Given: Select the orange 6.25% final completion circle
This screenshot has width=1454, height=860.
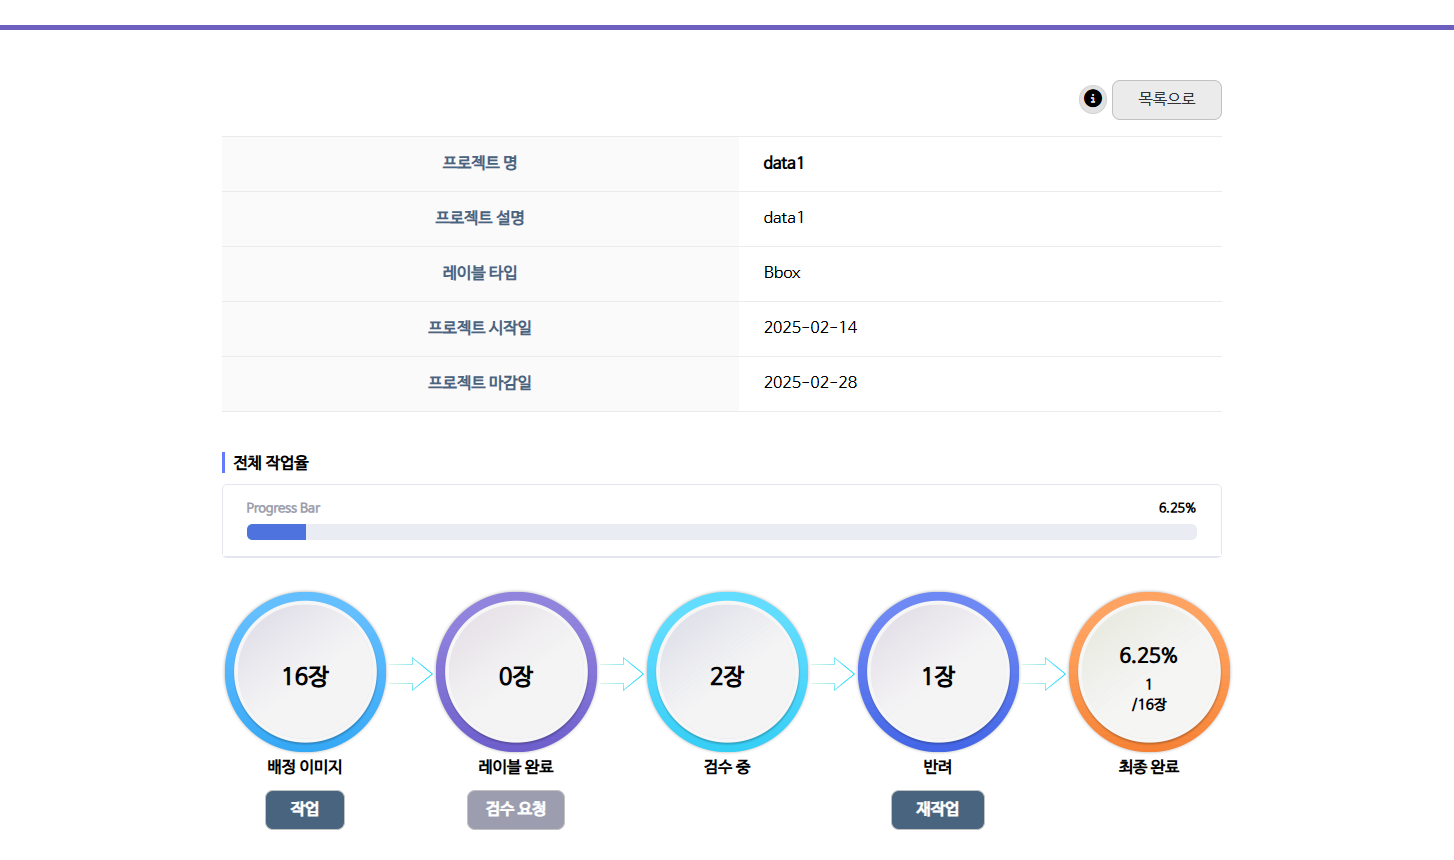Looking at the screenshot, I should click(1149, 673).
